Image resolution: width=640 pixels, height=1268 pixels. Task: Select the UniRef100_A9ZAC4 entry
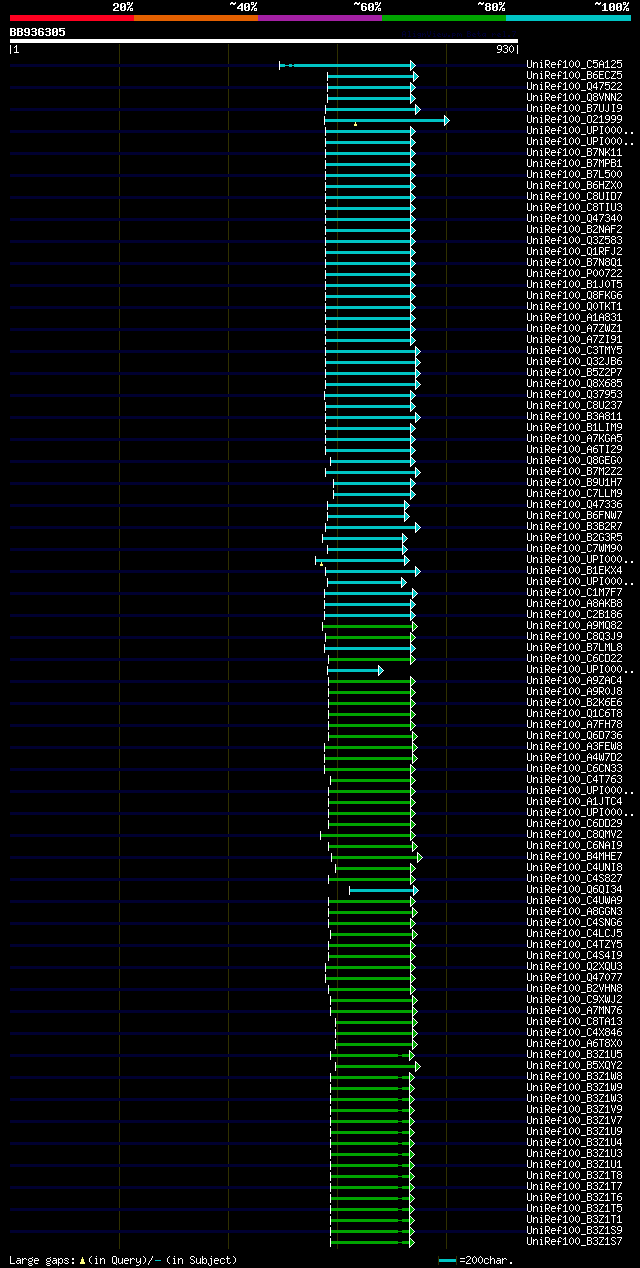(574, 680)
